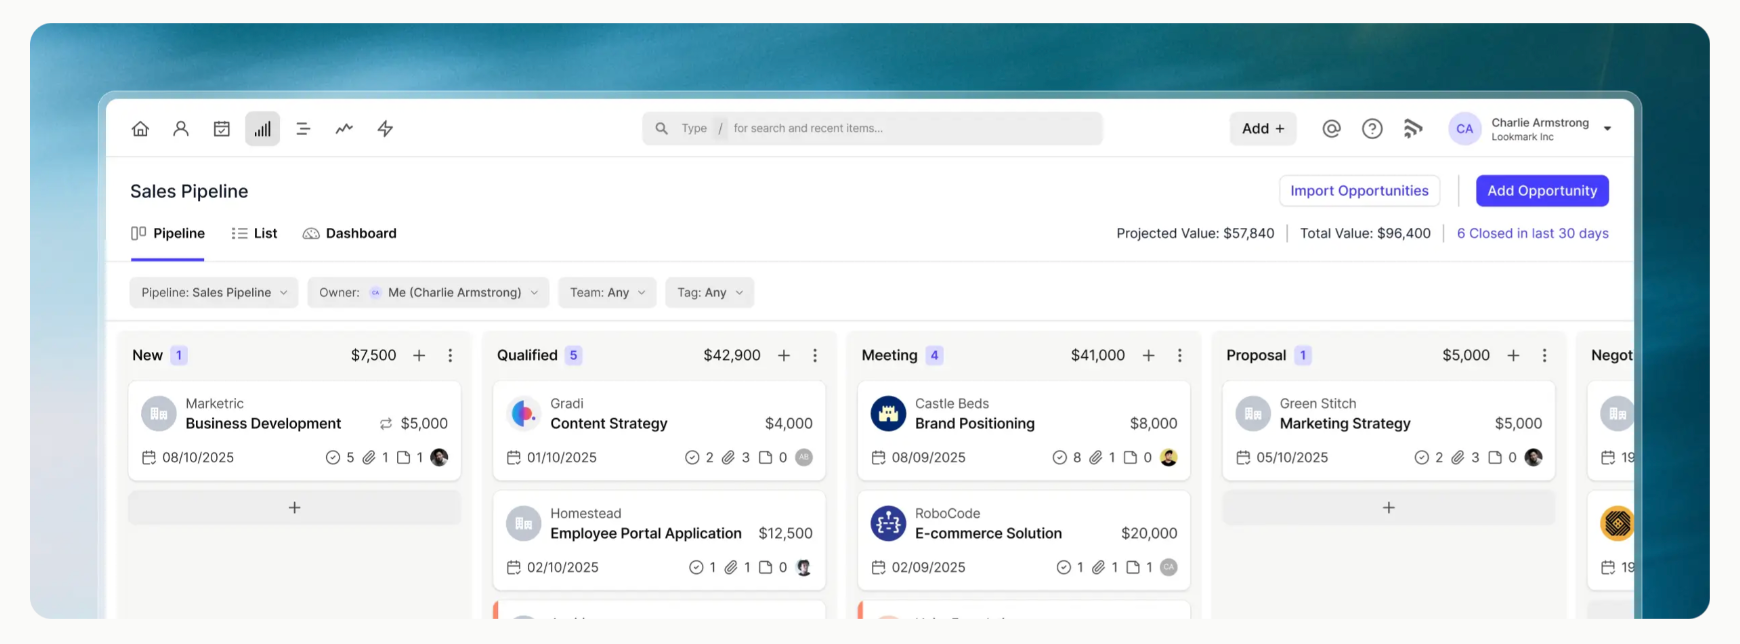Click the @ mentions icon
1740x644 pixels.
coord(1331,129)
